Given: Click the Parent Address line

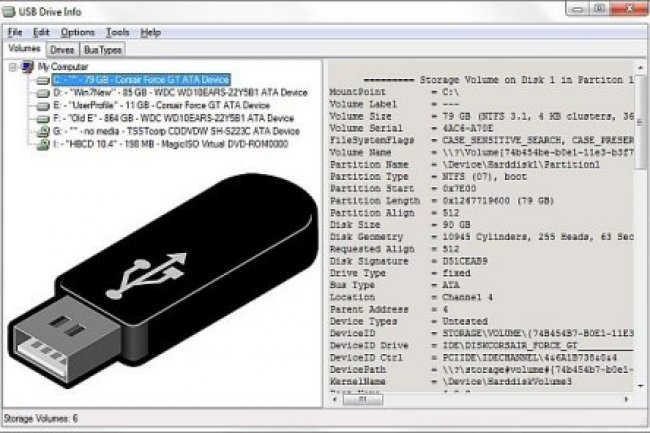Looking at the screenshot, I should click(x=389, y=310).
